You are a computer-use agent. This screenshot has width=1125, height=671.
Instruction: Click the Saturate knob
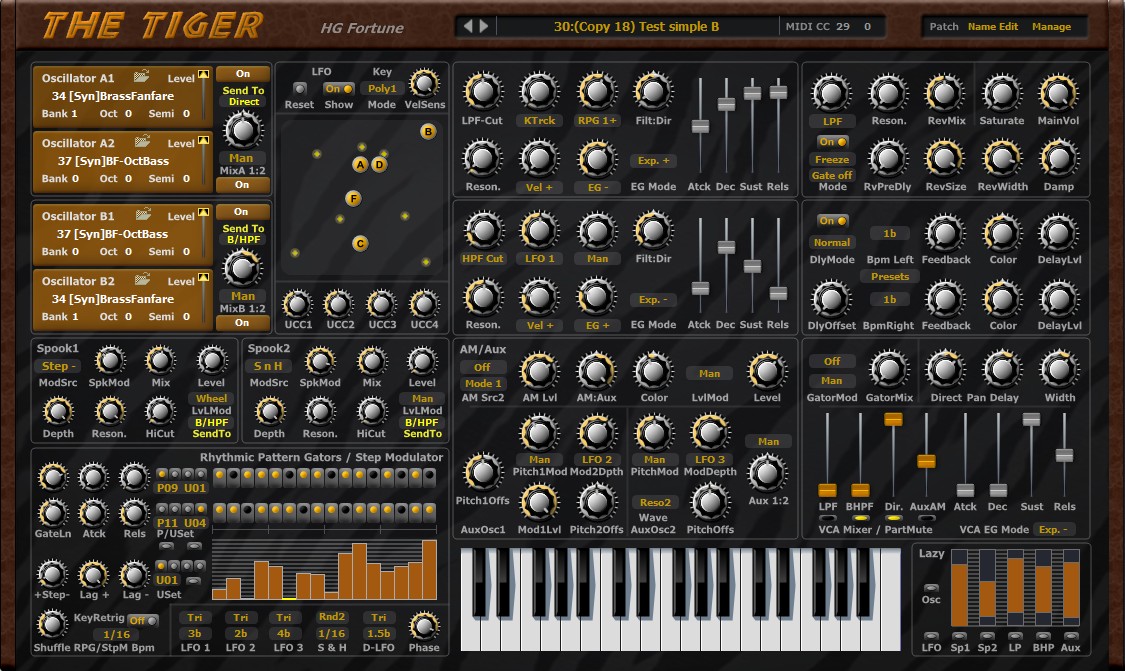pos(1002,93)
